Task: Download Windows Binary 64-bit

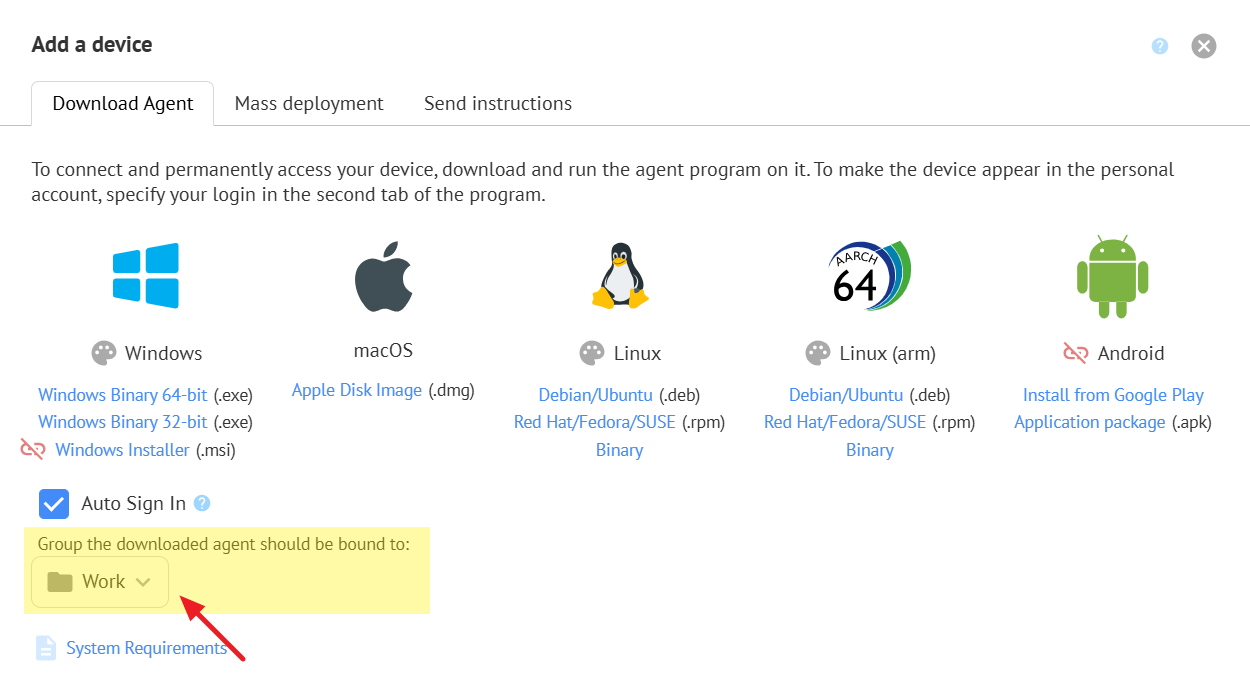Action: pos(122,395)
